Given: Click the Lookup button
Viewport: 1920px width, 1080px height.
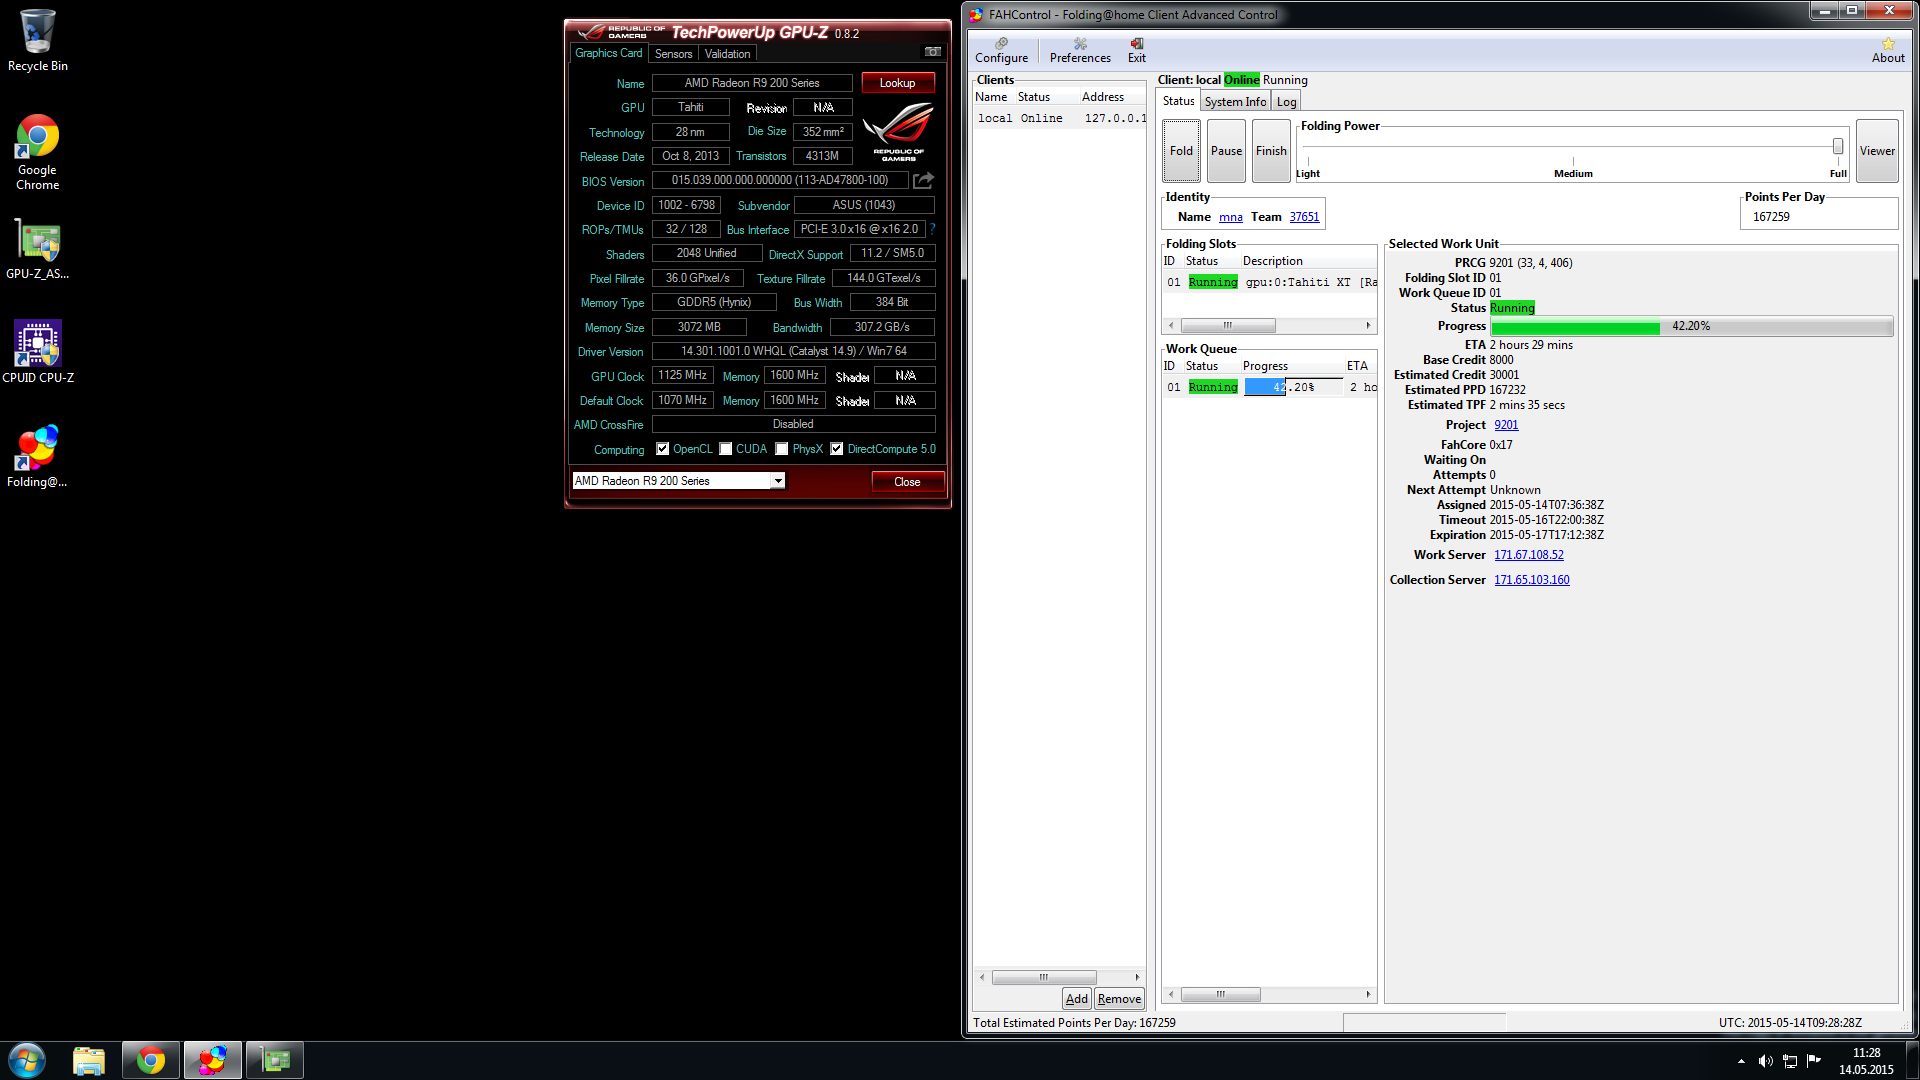Looking at the screenshot, I should 897,83.
